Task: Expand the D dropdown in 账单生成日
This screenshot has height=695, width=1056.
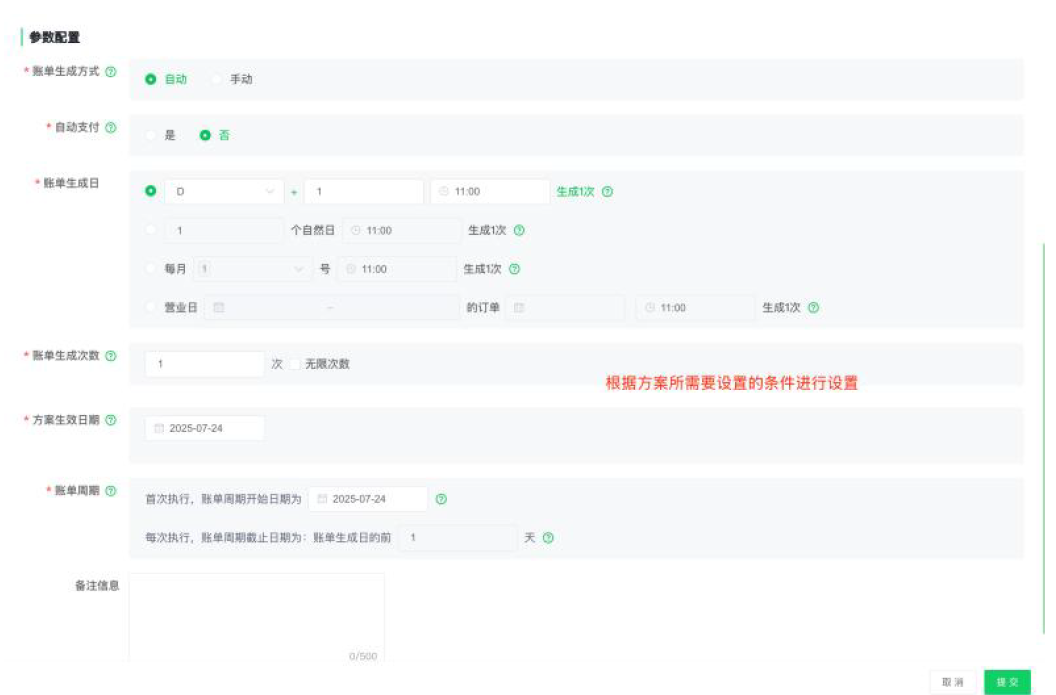Action: pos(223,192)
